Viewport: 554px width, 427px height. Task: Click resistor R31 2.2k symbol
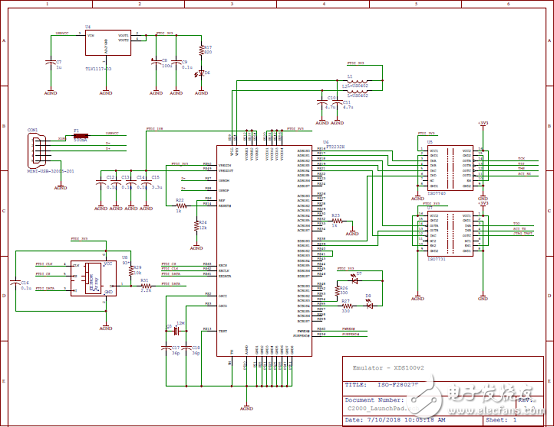pyautogui.click(x=146, y=286)
